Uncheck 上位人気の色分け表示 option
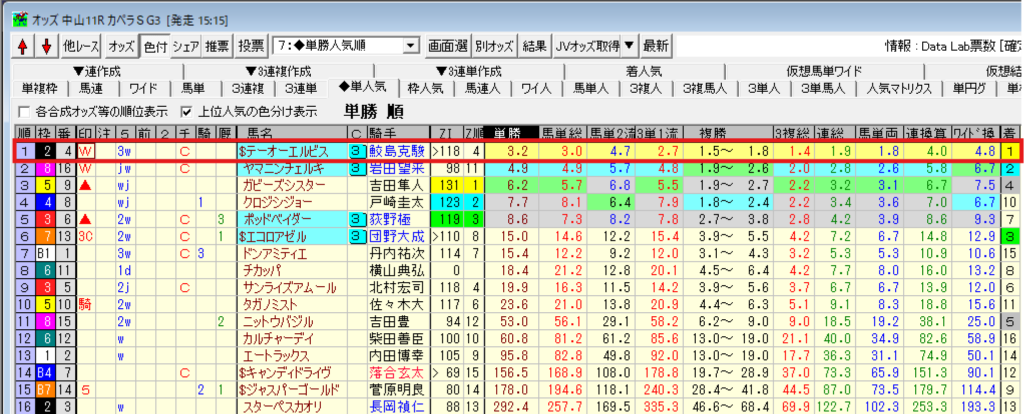Viewport: 1024px width, 414px height. (186, 111)
